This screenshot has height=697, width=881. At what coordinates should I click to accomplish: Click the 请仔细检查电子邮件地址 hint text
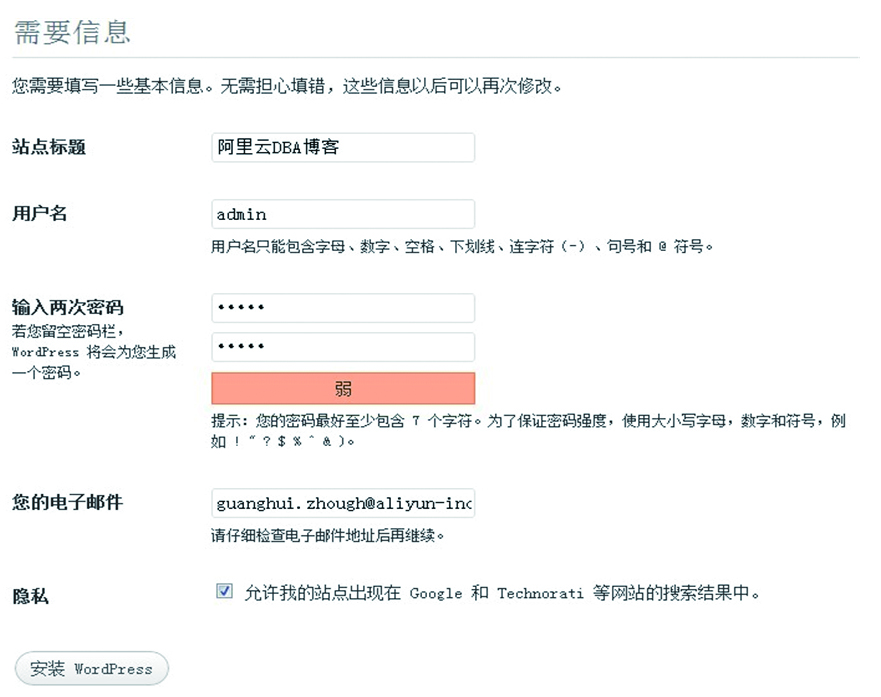pos(327,535)
